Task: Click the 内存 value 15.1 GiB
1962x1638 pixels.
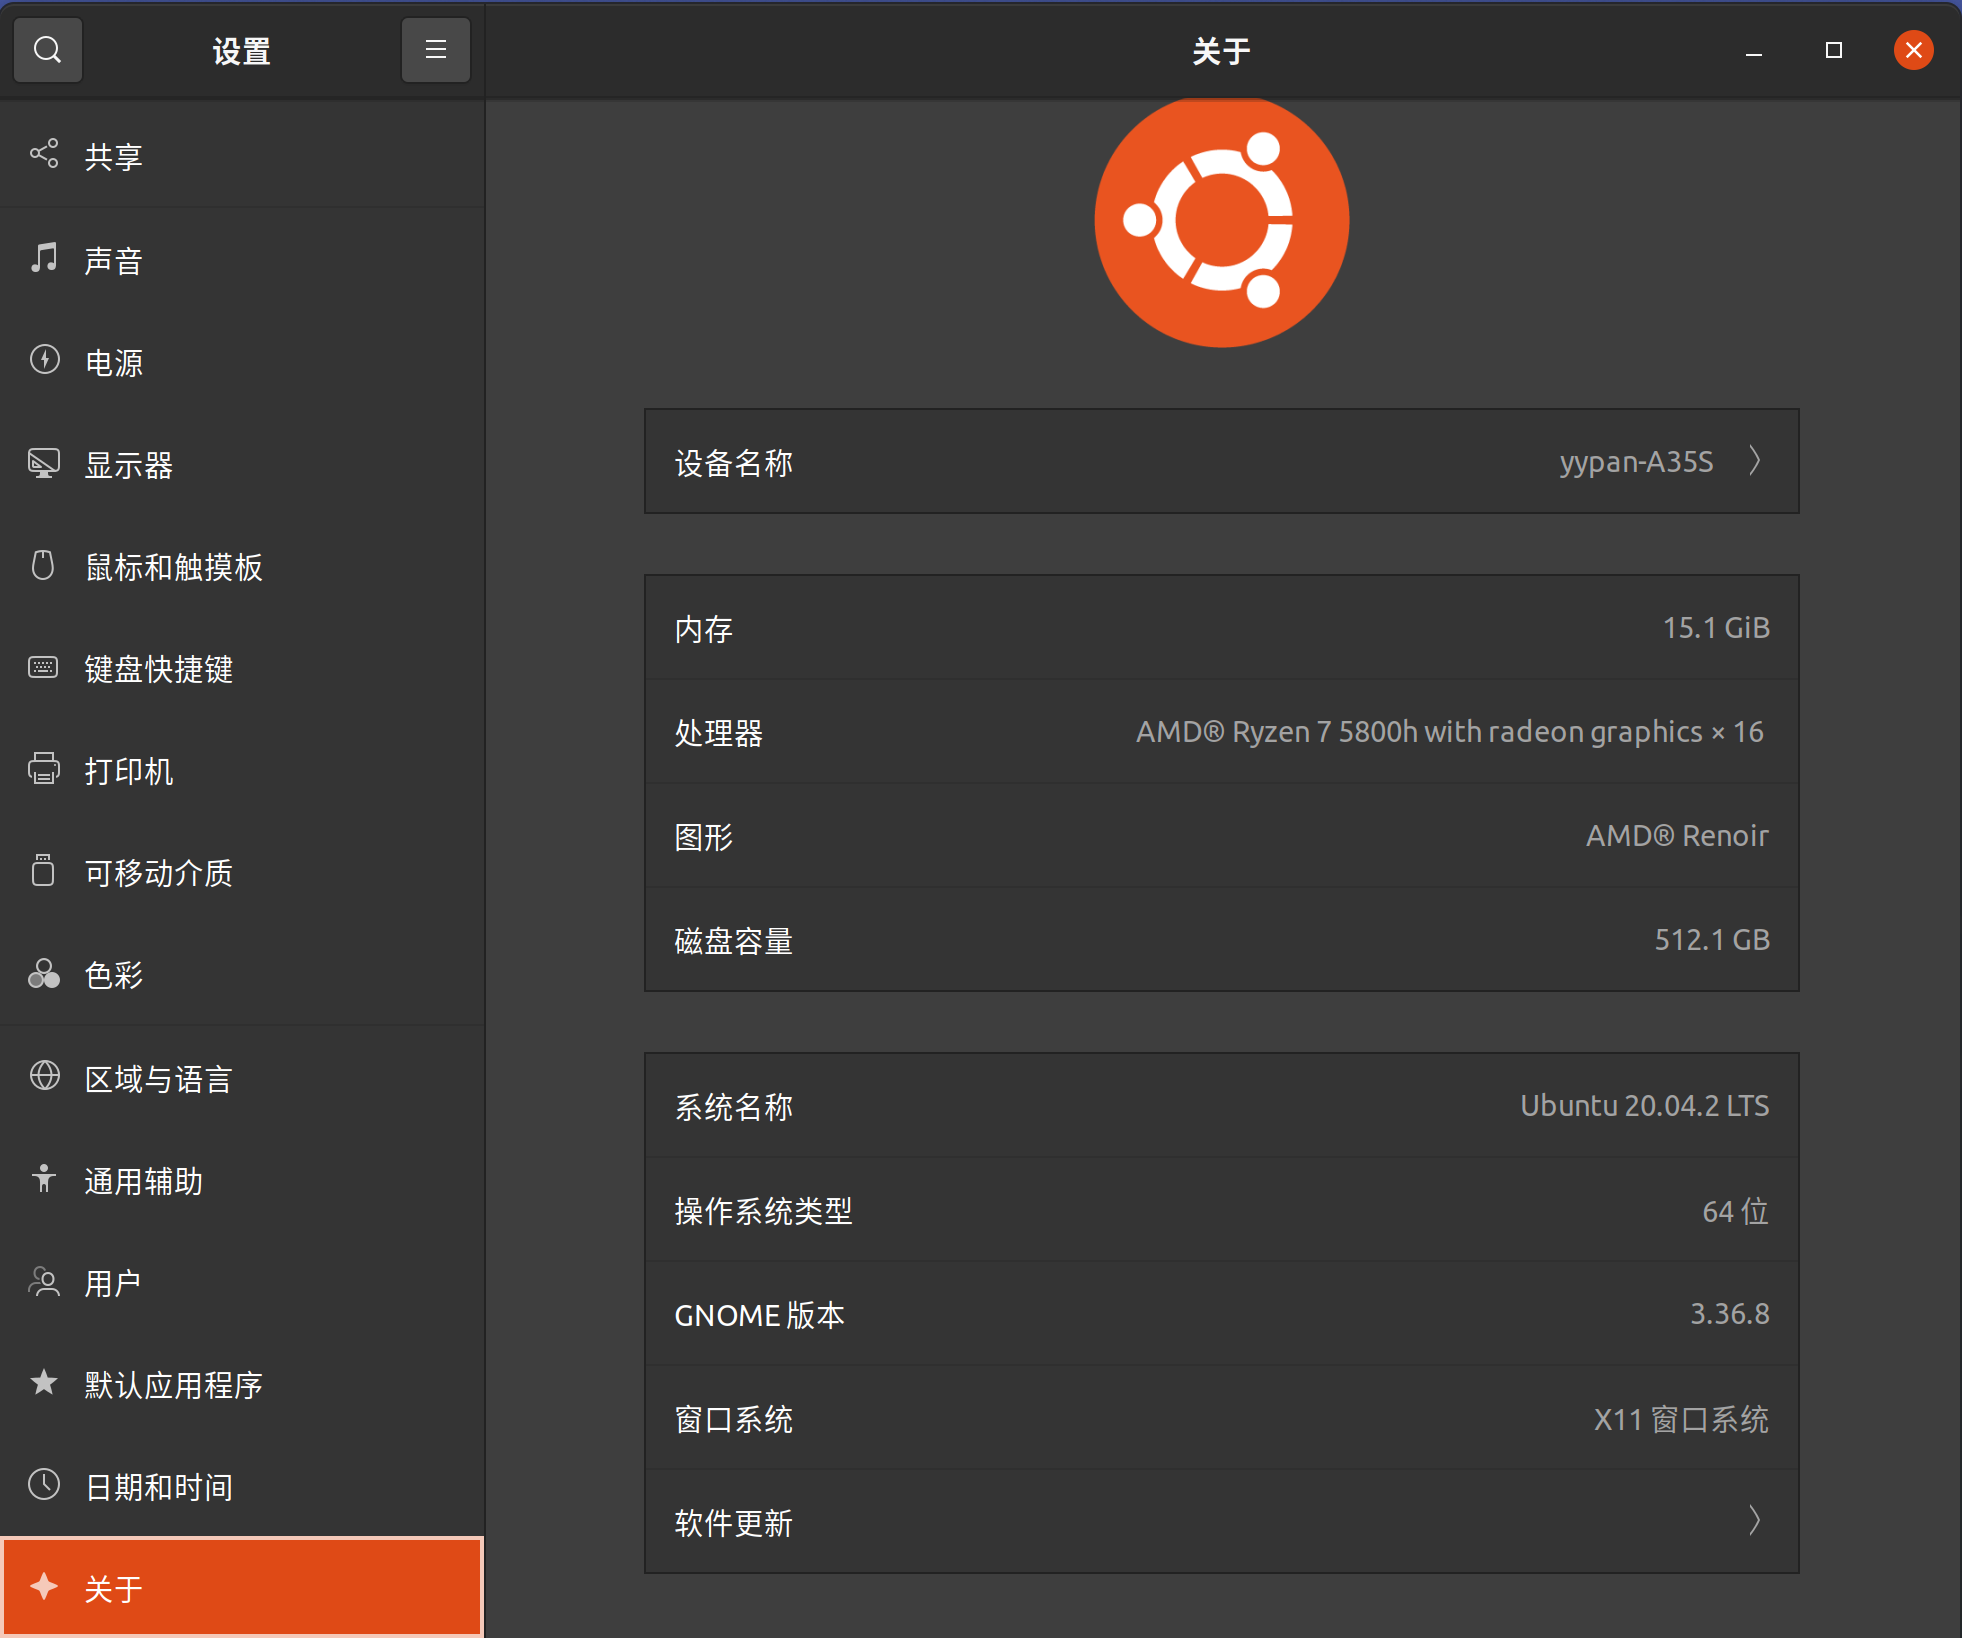Action: [x=1716, y=628]
